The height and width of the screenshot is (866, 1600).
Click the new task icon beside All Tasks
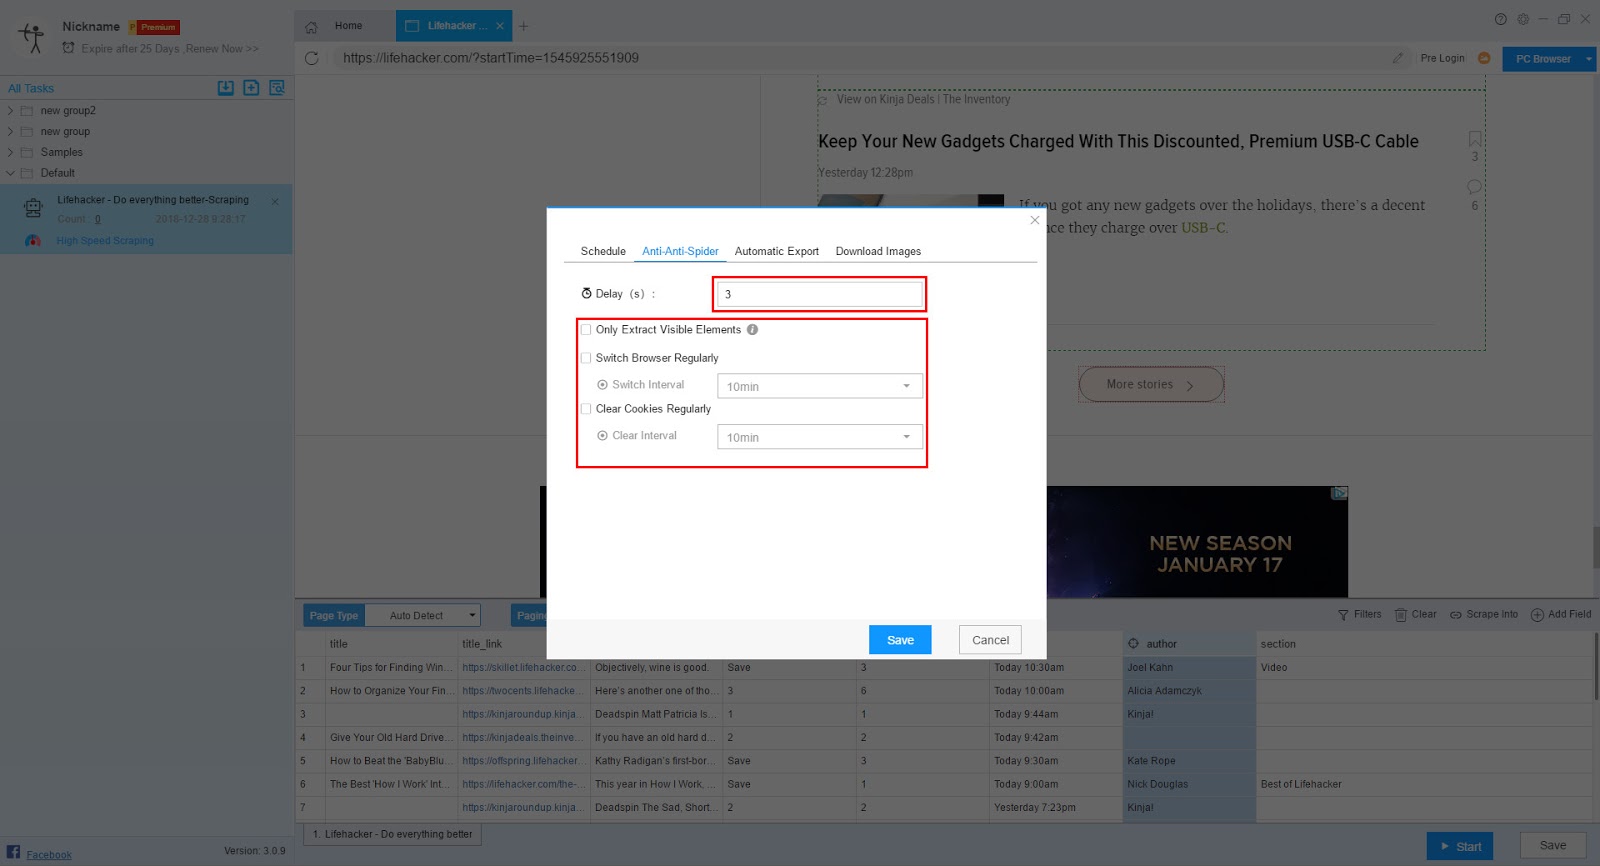tap(251, 88)
